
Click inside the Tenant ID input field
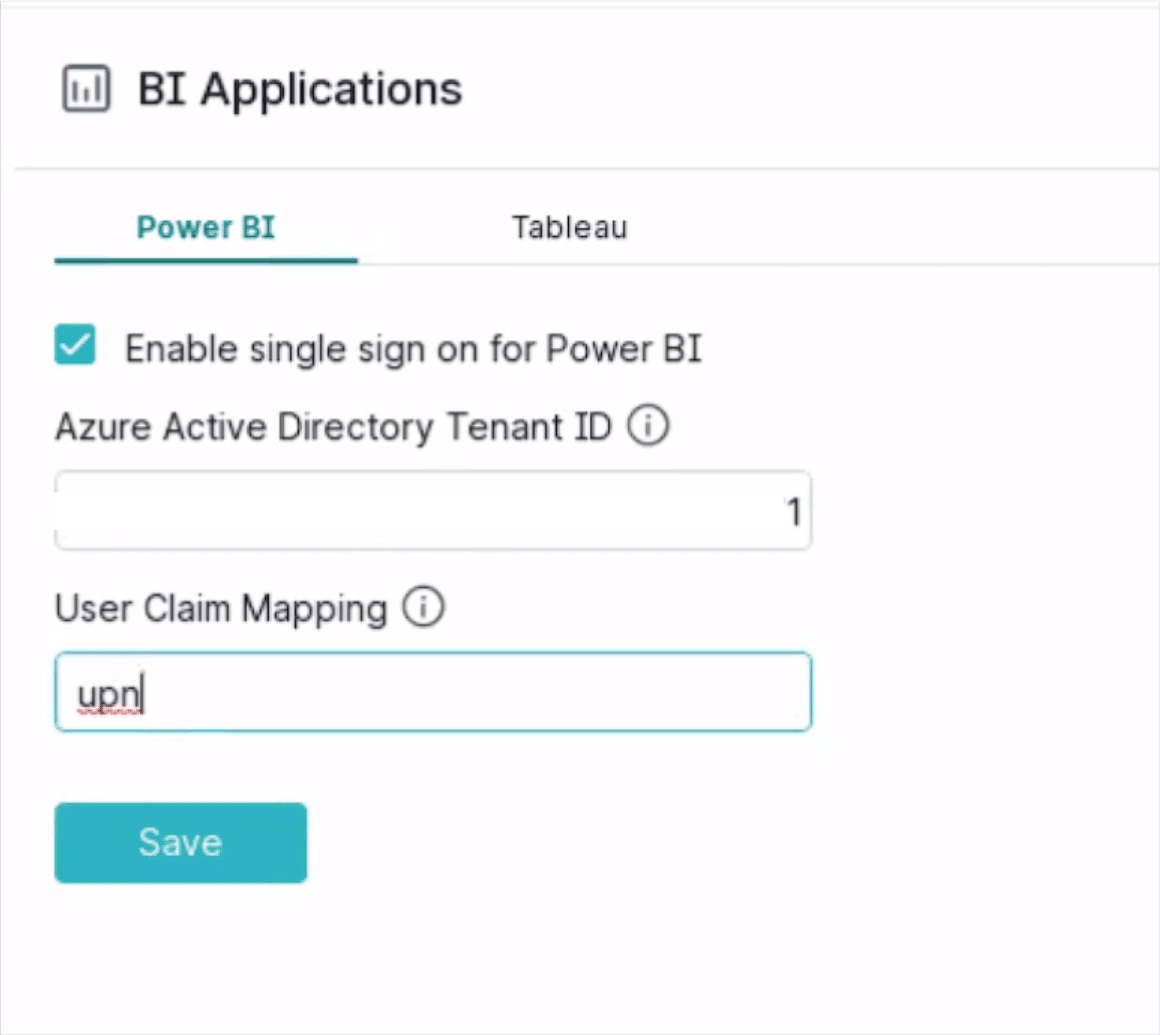432,510
